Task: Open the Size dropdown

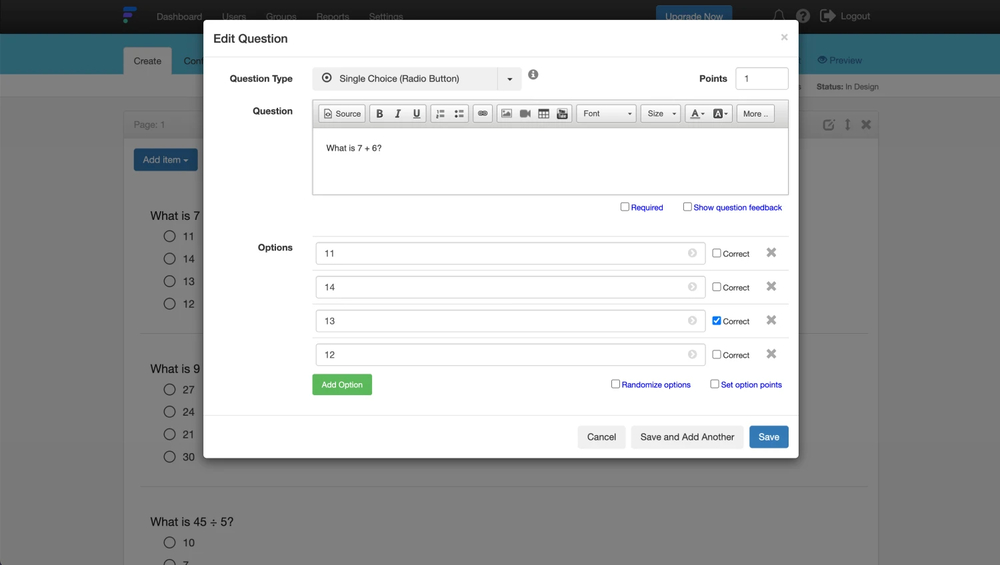Action: coord(661,114)
